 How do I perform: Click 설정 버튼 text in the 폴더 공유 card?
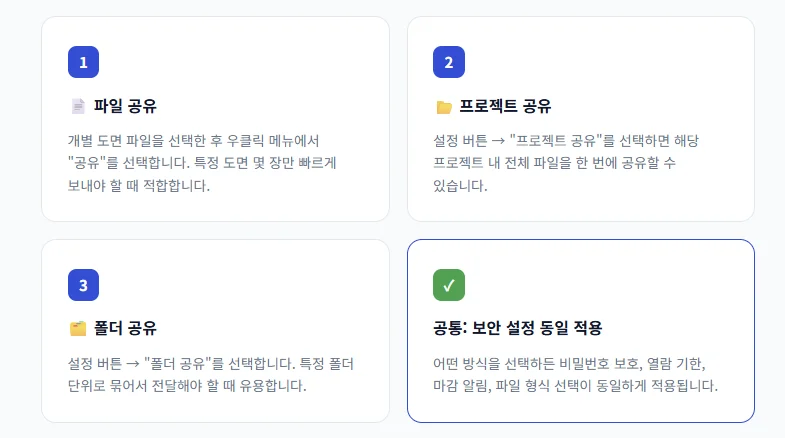pyautogui.click(x=93, y=363)
